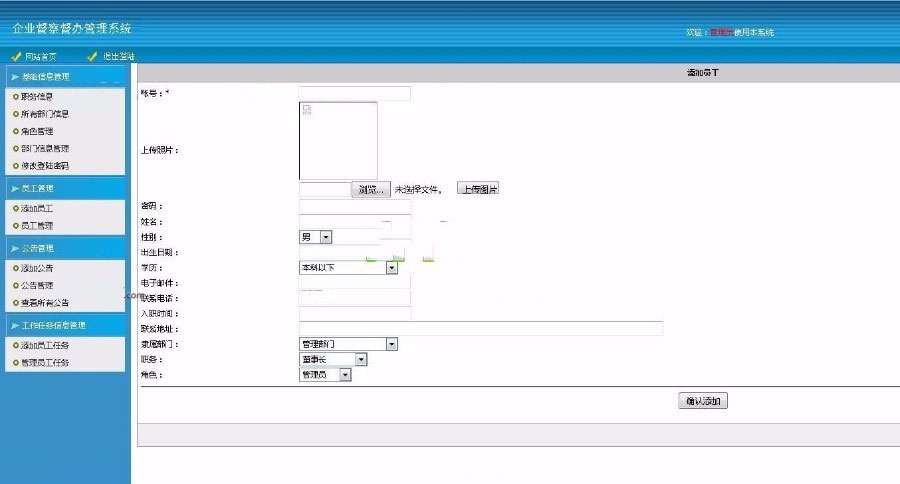Click the arrow icon on 工作任务信息管理 header
The width and height of the screenshot is (900, 484).
[14, 326]
